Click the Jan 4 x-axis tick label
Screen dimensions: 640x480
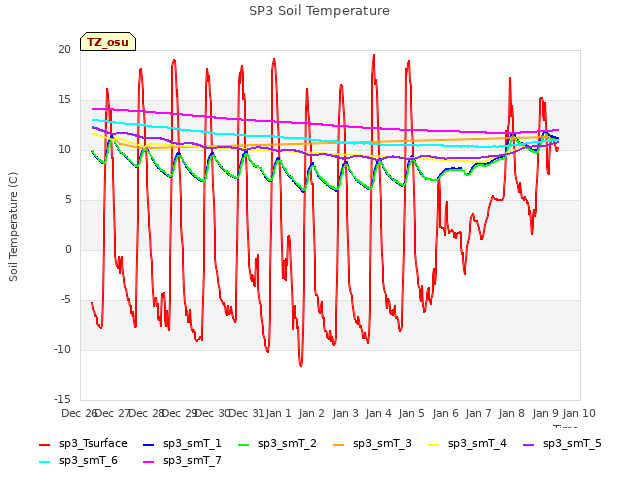tap(378, 413)
